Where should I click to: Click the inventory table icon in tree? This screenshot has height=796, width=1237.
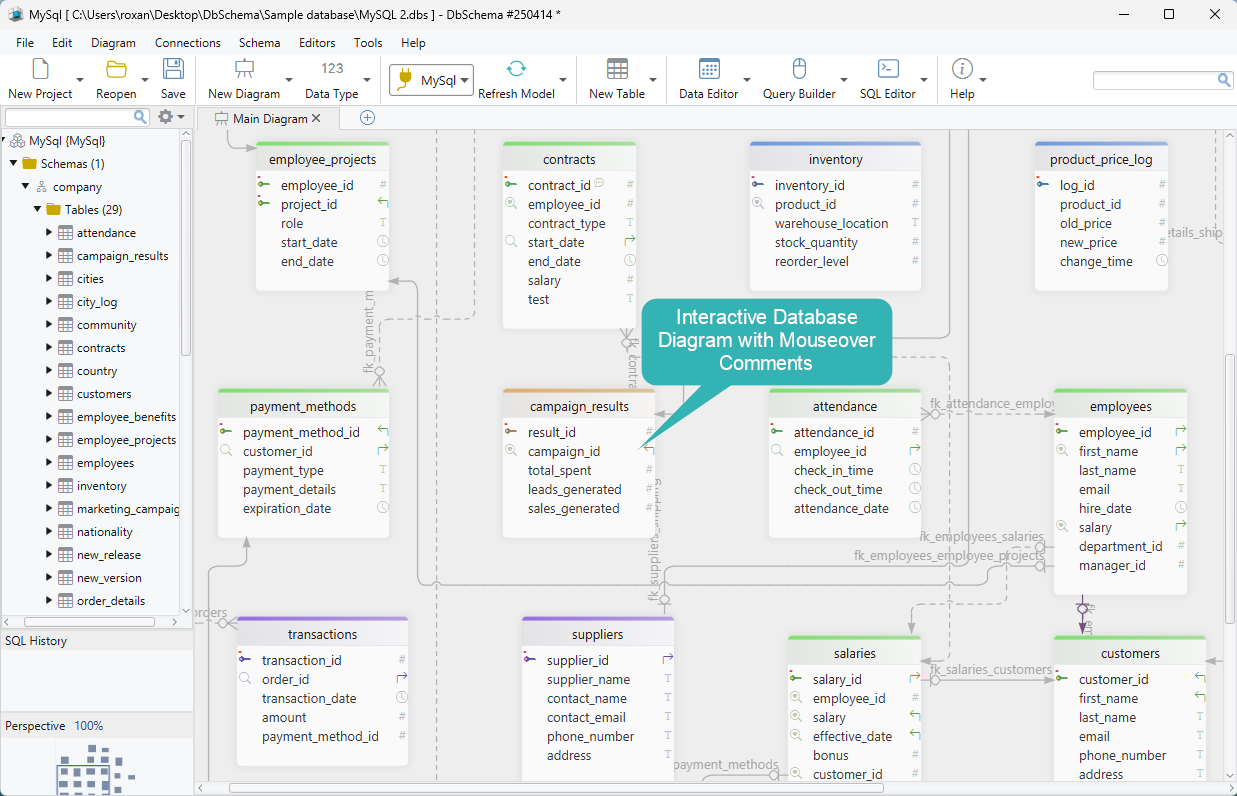[x=65, y=486]
